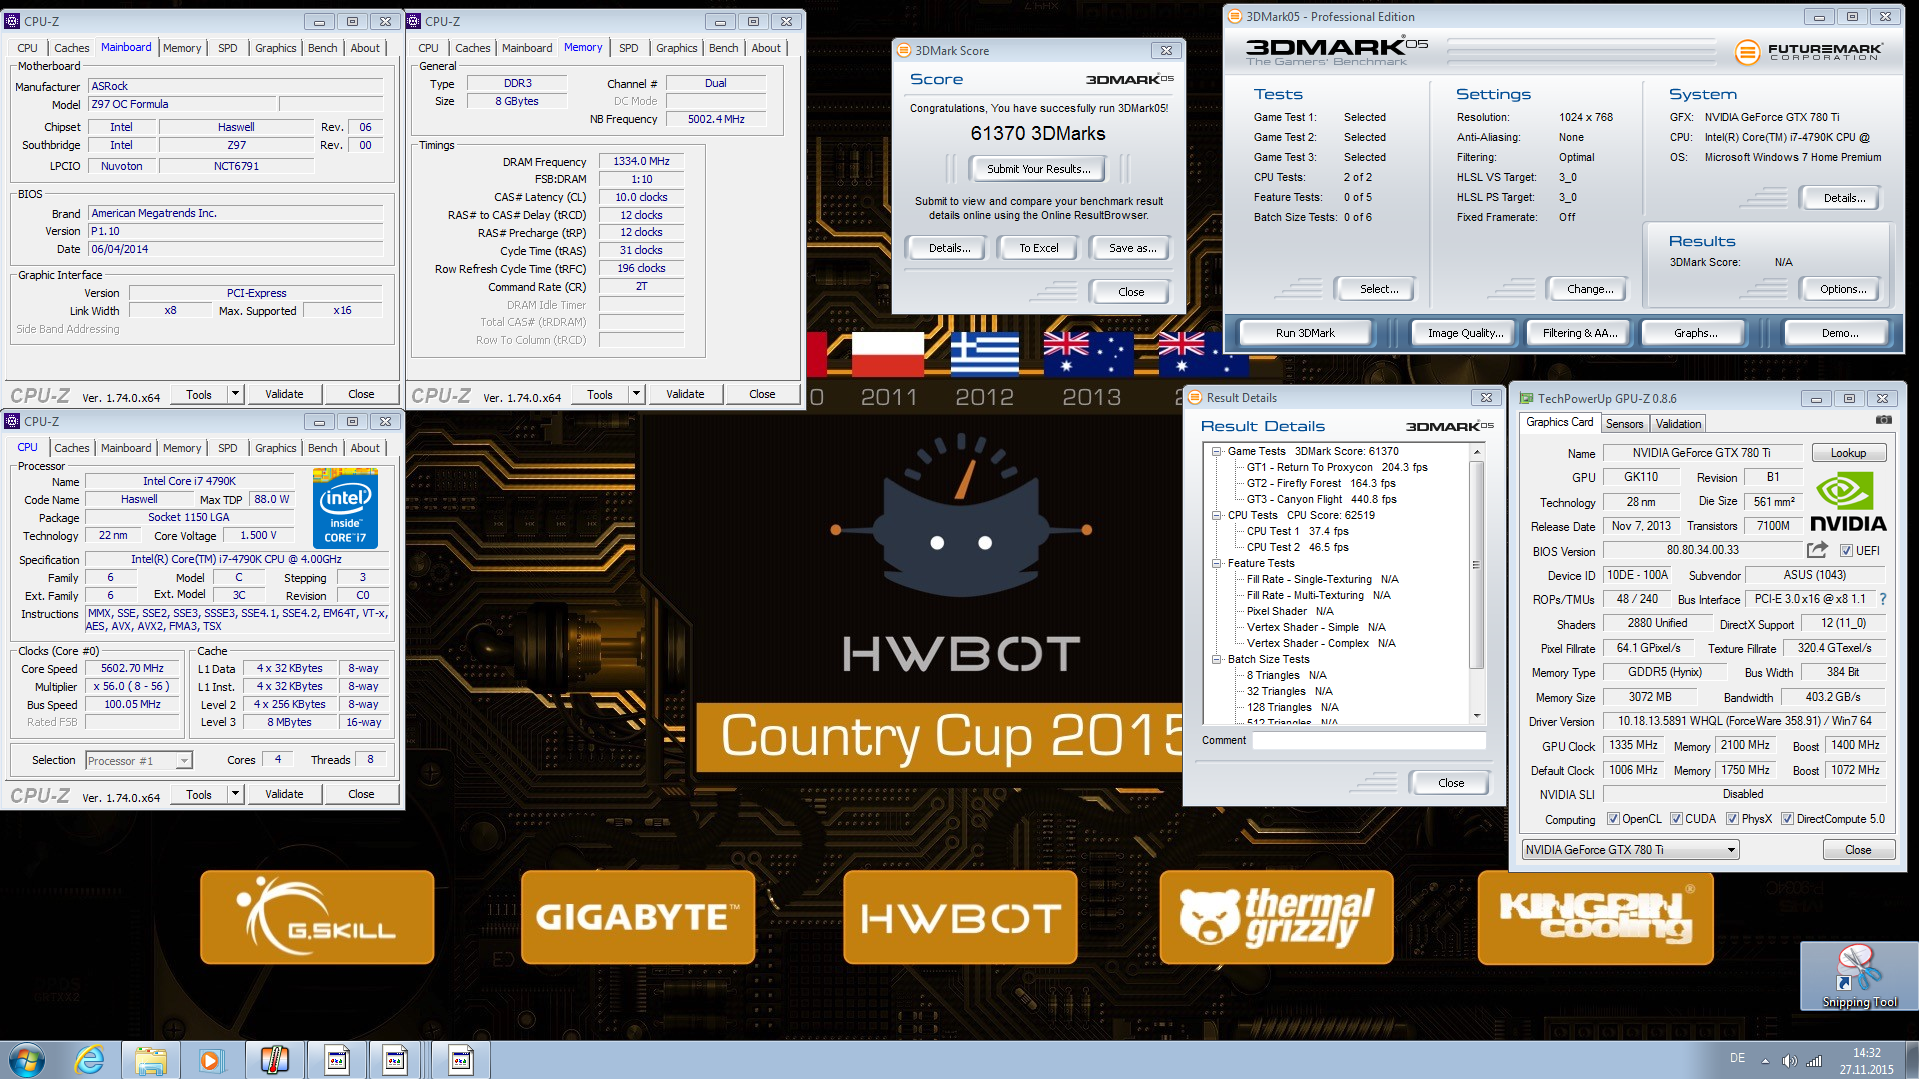Click the Result Details window title icon

(1195, 397)
